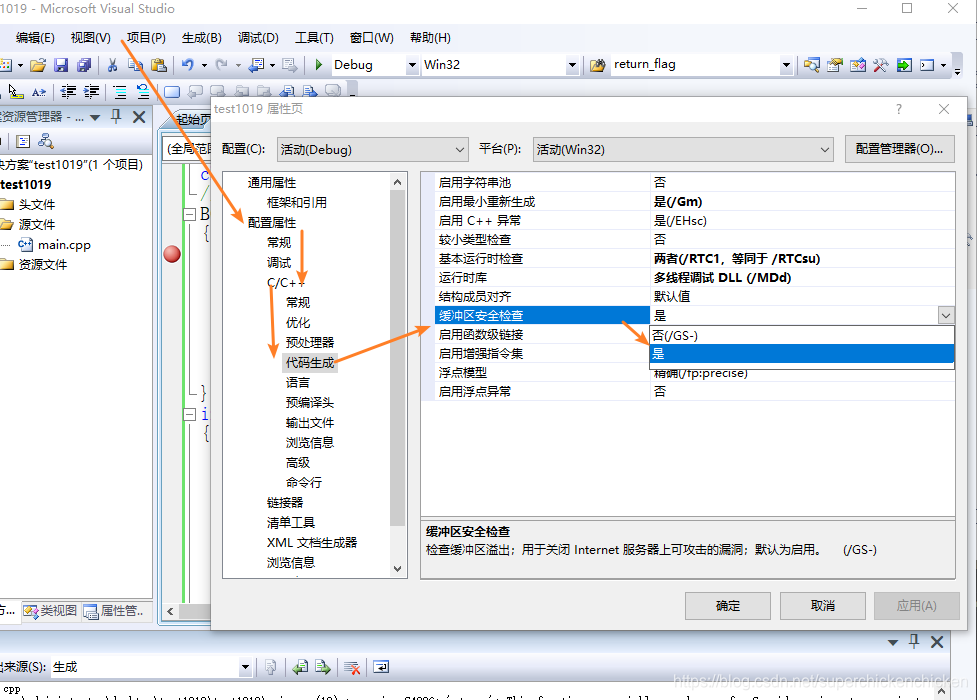Undo the last action
Image resolution: width=977 pixels, height=700 pixels.
pos(188,64)
